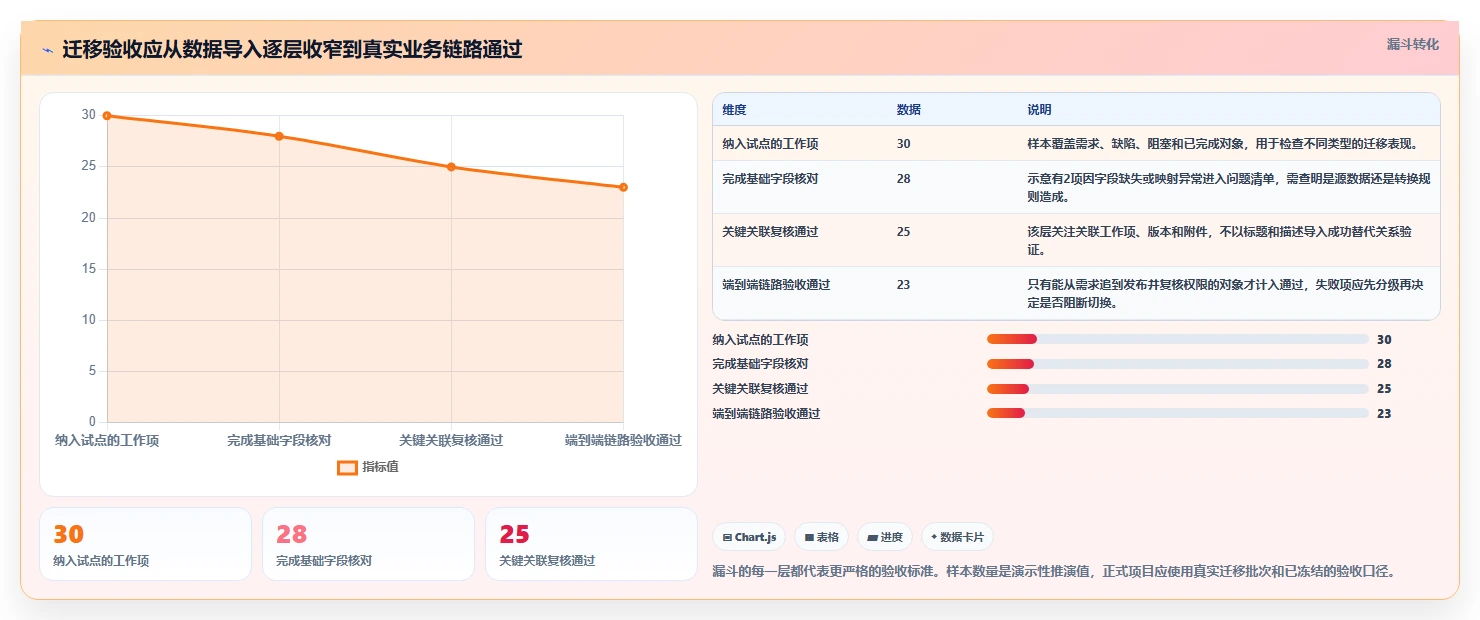Click the description starting 示意有2项因字段缺失
This screenshot has height=620, width=1480.
click(x=1228, y=188)
